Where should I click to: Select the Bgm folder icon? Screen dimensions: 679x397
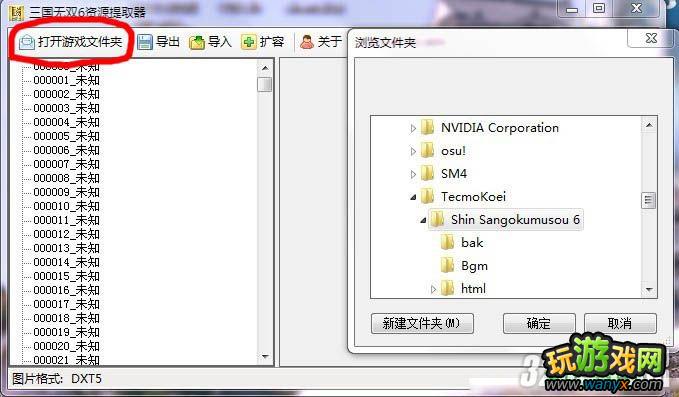[x=447, y=265]
